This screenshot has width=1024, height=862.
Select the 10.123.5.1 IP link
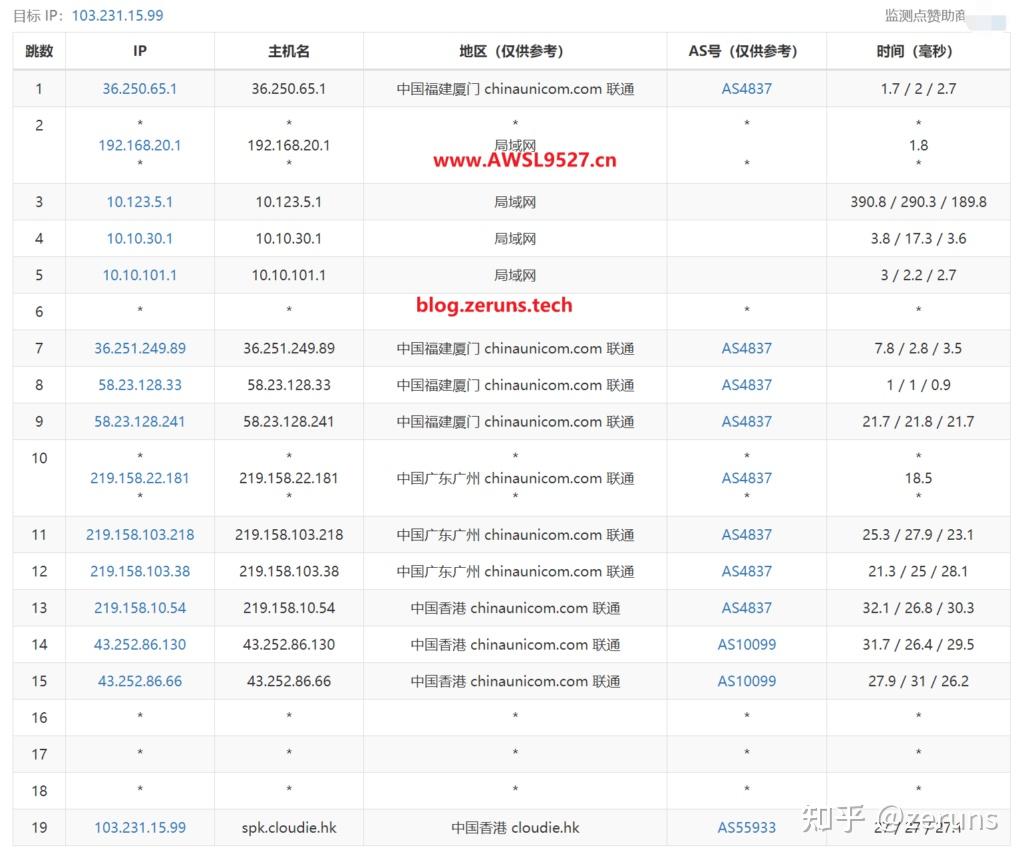coord(140,202)
